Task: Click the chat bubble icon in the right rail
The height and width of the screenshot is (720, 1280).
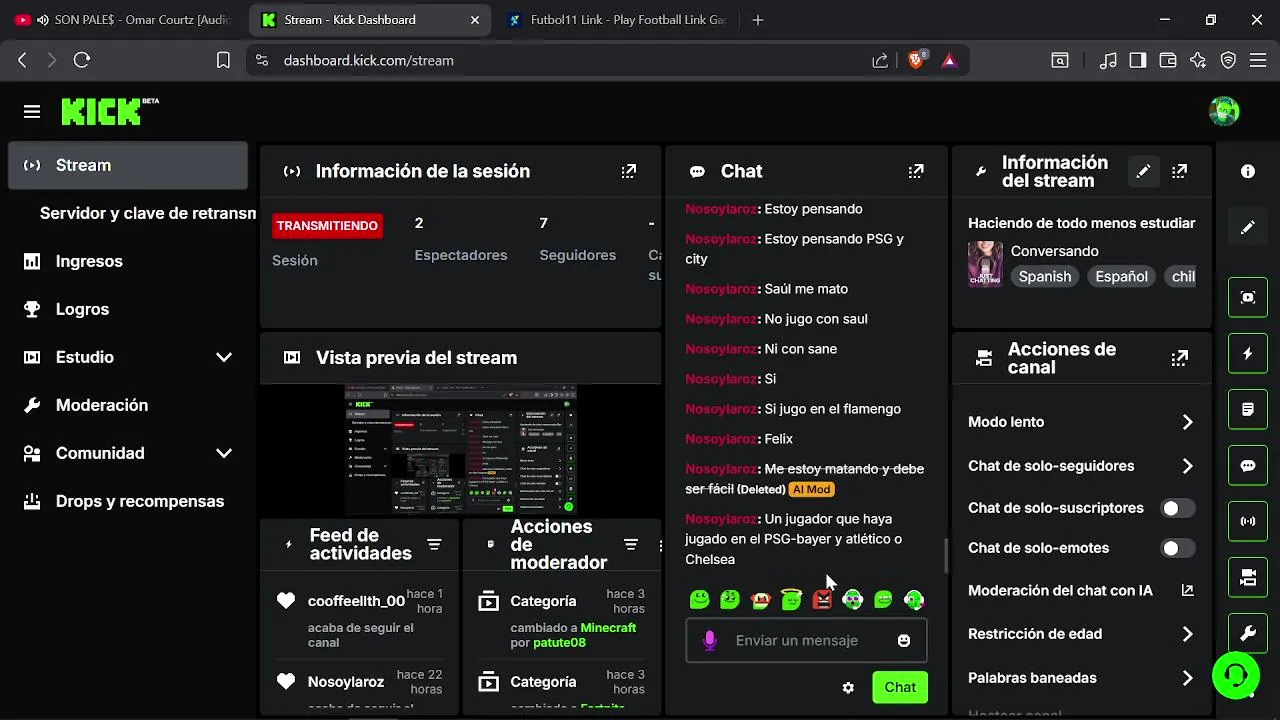Action: click(x=1247, y=465)
